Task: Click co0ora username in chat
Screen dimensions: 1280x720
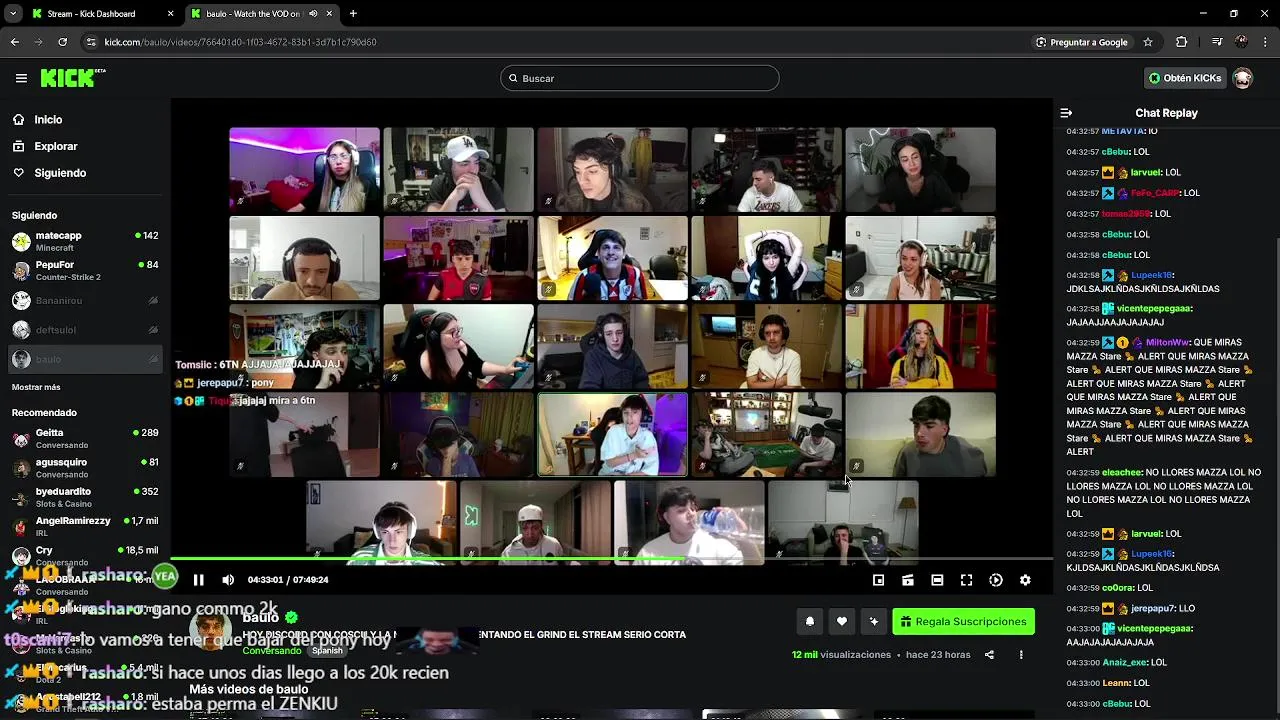Action: (1118, 588)
